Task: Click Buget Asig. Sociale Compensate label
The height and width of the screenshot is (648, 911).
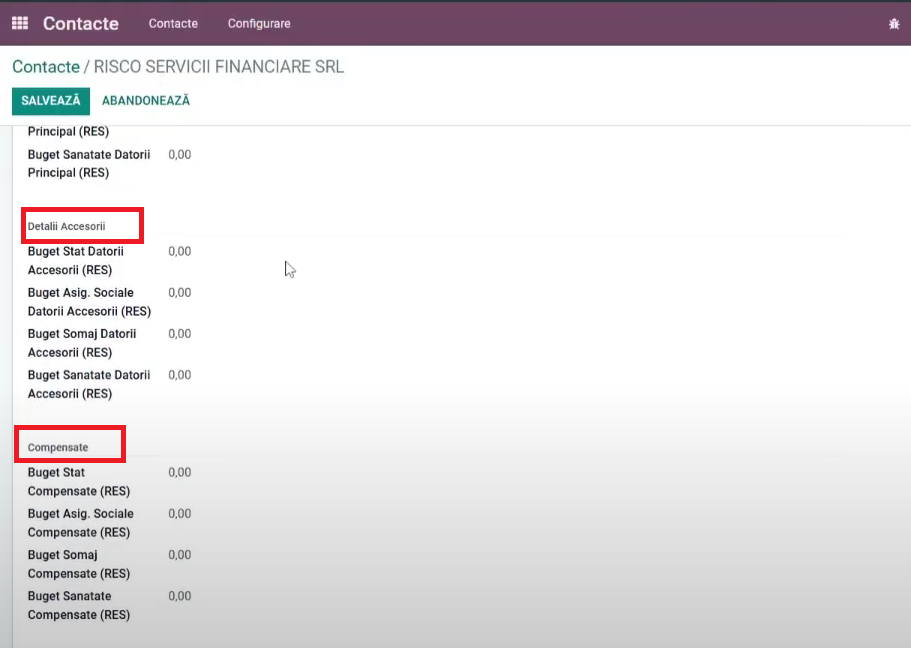Action: point(81,522)
